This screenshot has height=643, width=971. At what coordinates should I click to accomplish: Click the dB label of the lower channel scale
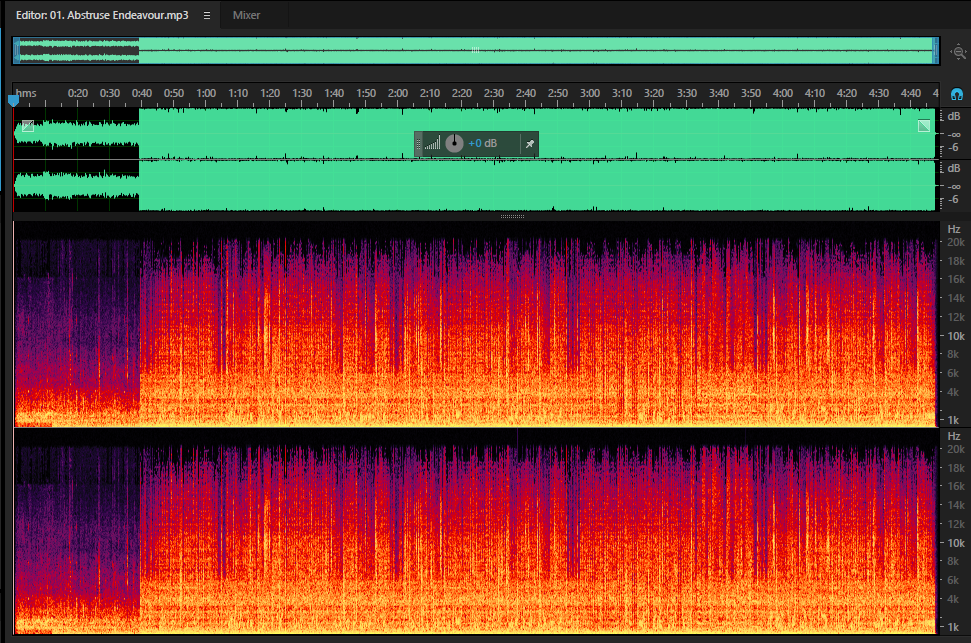click(x=954, y=168)
